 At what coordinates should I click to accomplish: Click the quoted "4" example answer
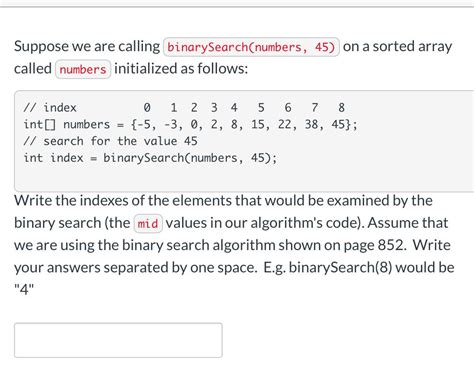click(24, 289)
